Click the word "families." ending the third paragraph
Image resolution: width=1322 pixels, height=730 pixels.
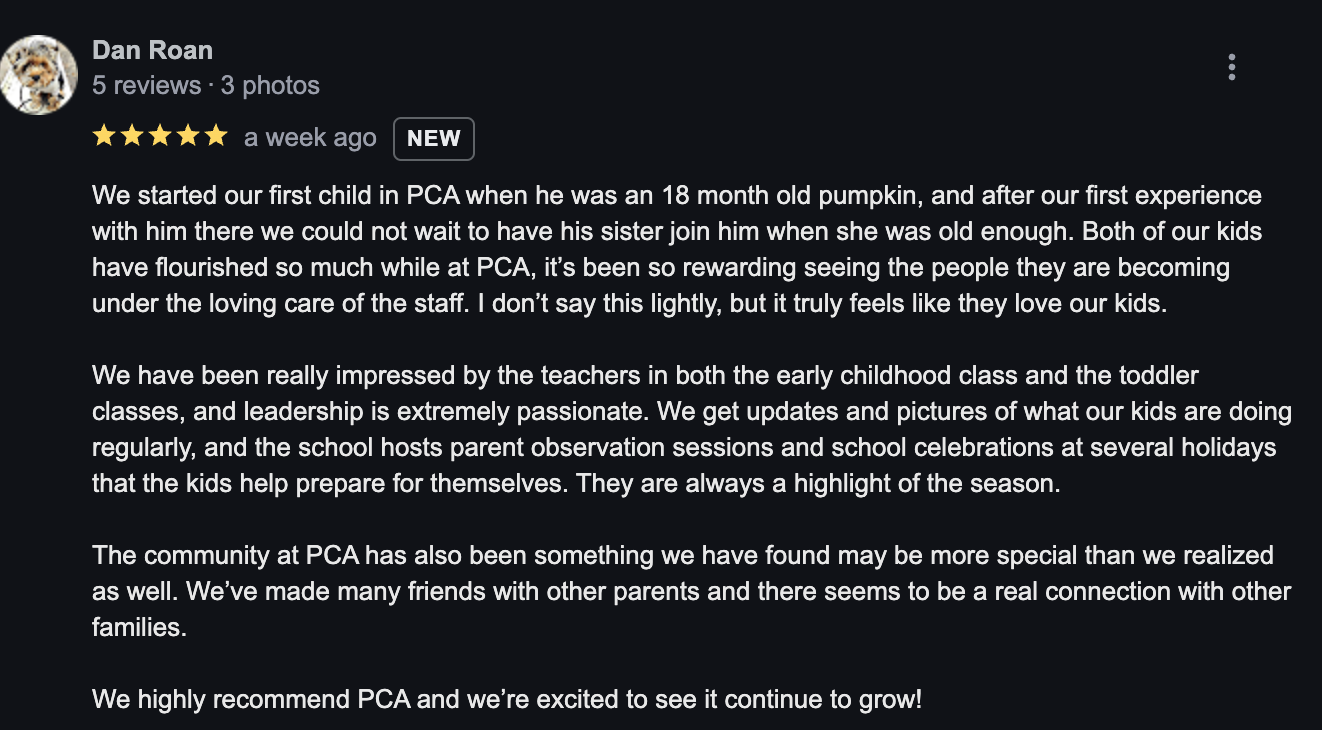pyautogui.click(x=139, y=630)
